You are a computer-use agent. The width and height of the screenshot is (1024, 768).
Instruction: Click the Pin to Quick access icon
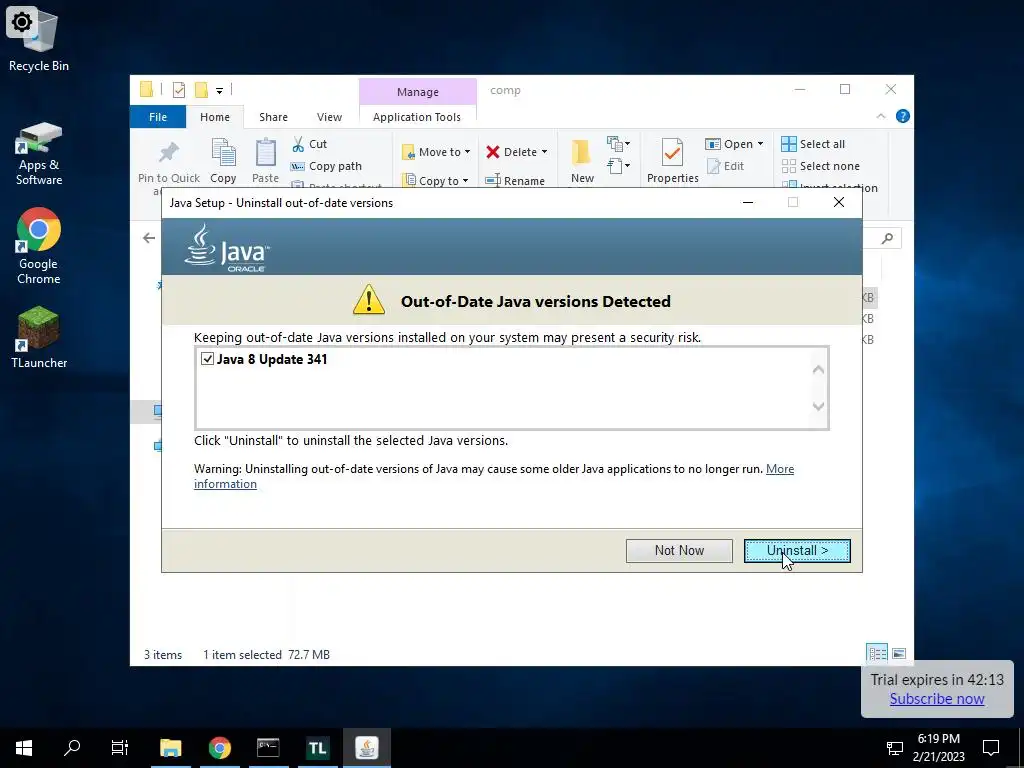coord(168,153)
